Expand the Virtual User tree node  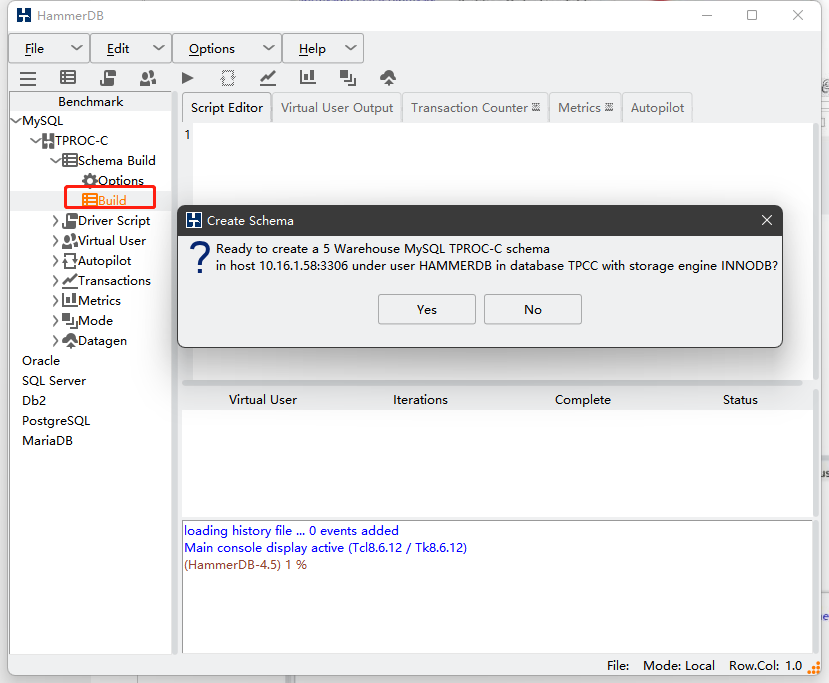56,241
